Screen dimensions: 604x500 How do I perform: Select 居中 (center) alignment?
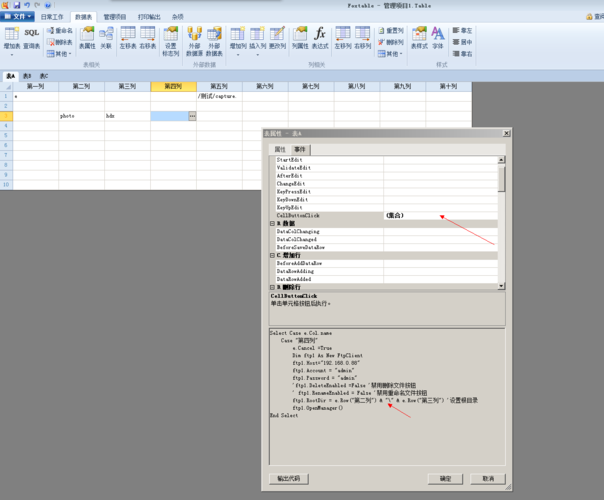tap(463, 42)
